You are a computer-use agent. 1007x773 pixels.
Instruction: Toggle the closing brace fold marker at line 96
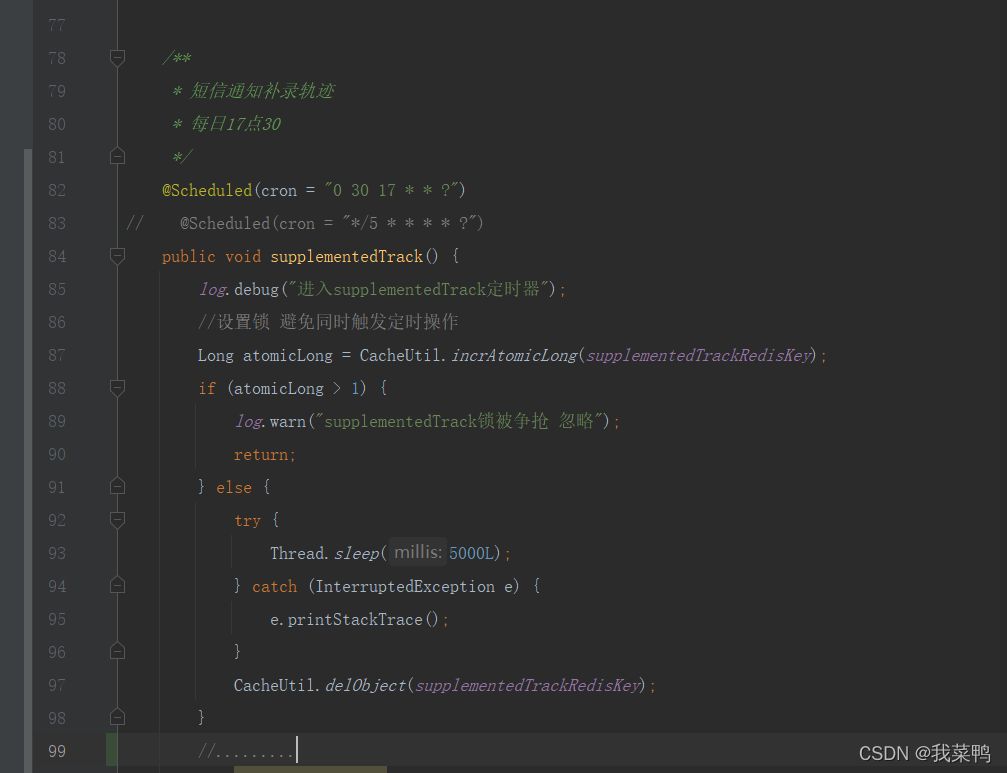click(117, 651)
